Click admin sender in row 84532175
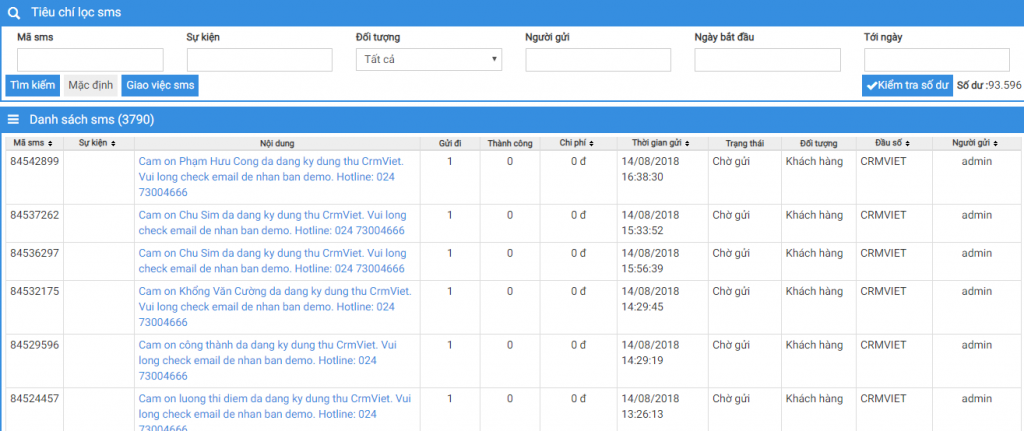The image size is (1024, 431). coord(976,291)
